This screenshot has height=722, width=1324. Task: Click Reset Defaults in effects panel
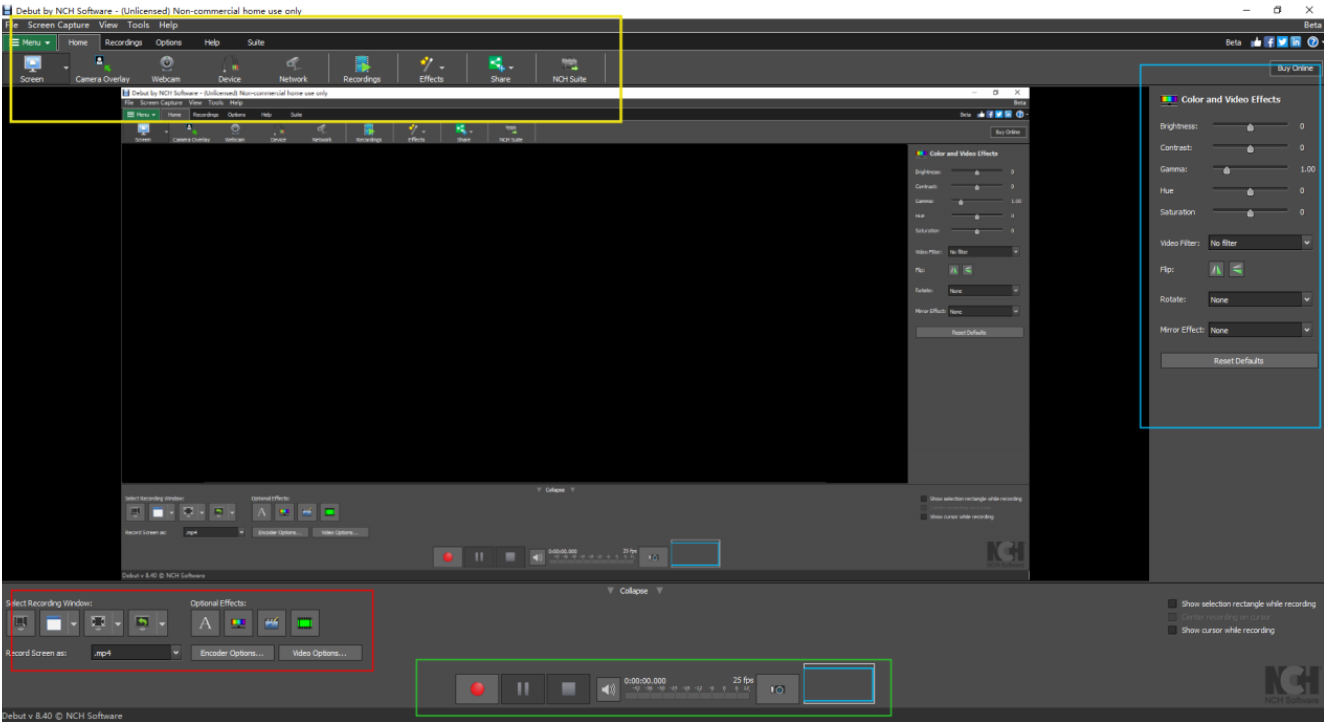[1238, 359]
